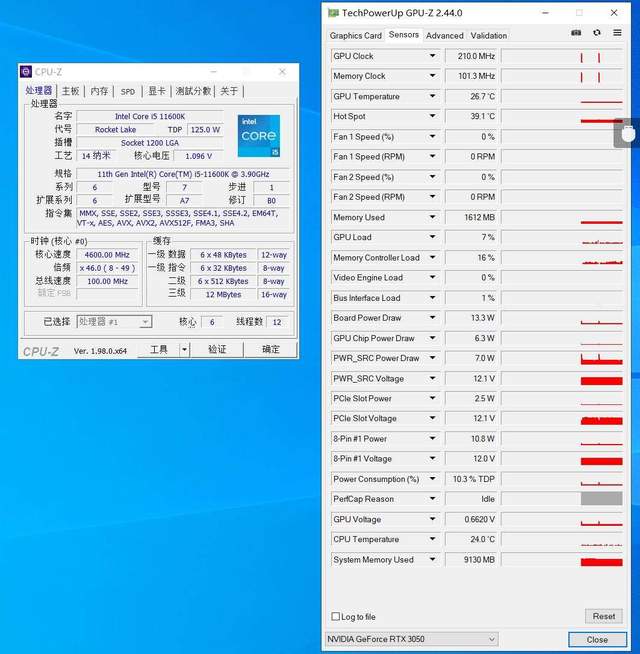Open the 内存 tab in CPU-Z

tap(99, 91)
